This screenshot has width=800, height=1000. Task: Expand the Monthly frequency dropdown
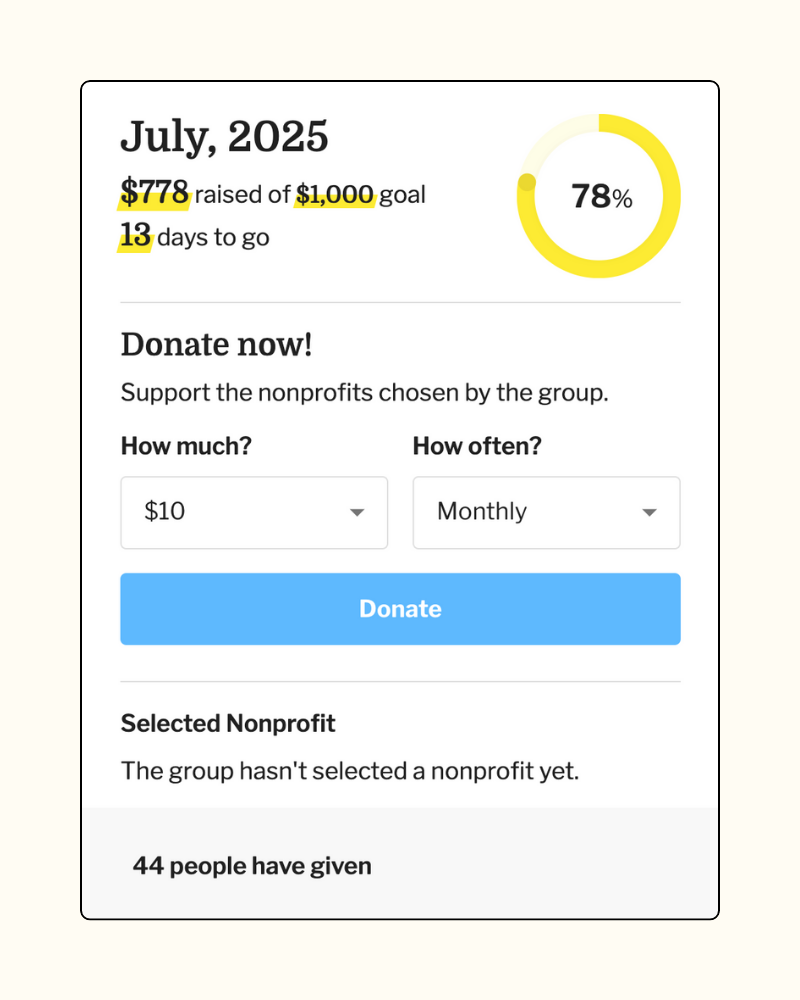546,512
